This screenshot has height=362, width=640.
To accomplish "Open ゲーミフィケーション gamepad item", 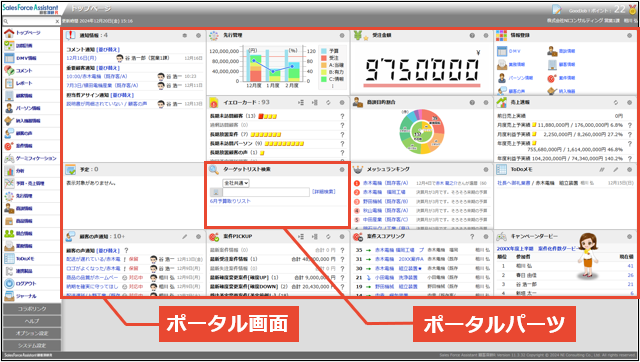I will pos(30,158).
